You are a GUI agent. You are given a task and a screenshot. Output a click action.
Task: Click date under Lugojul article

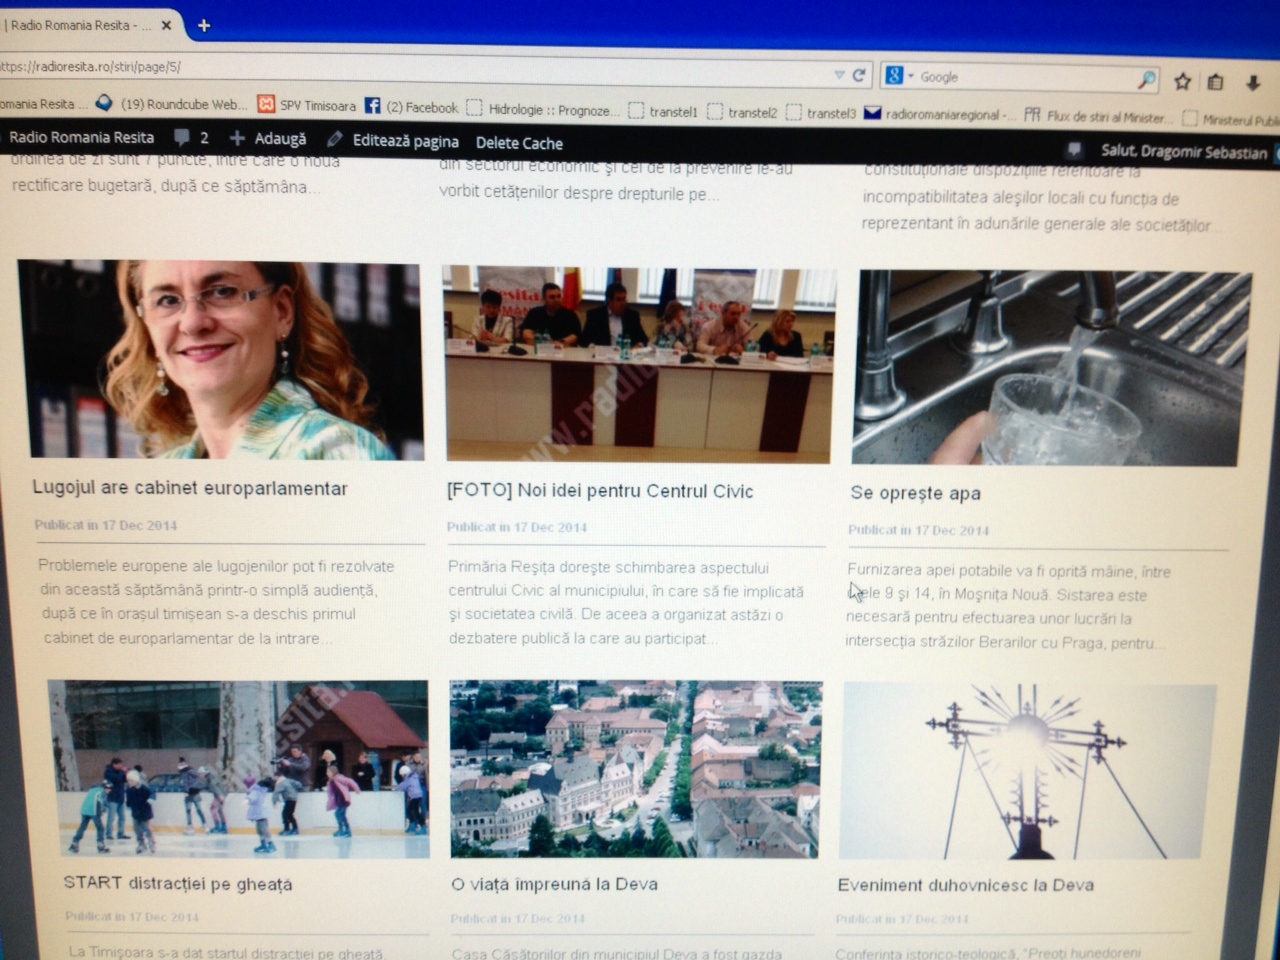click(105, 525)
